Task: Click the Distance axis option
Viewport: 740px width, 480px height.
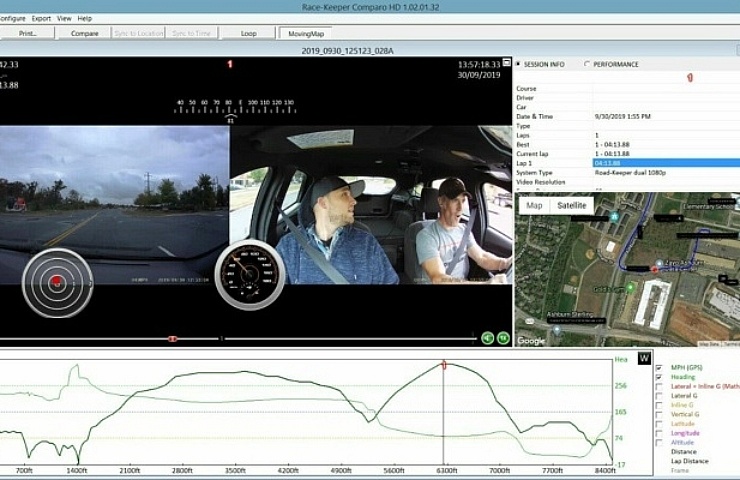Action: 683,452
